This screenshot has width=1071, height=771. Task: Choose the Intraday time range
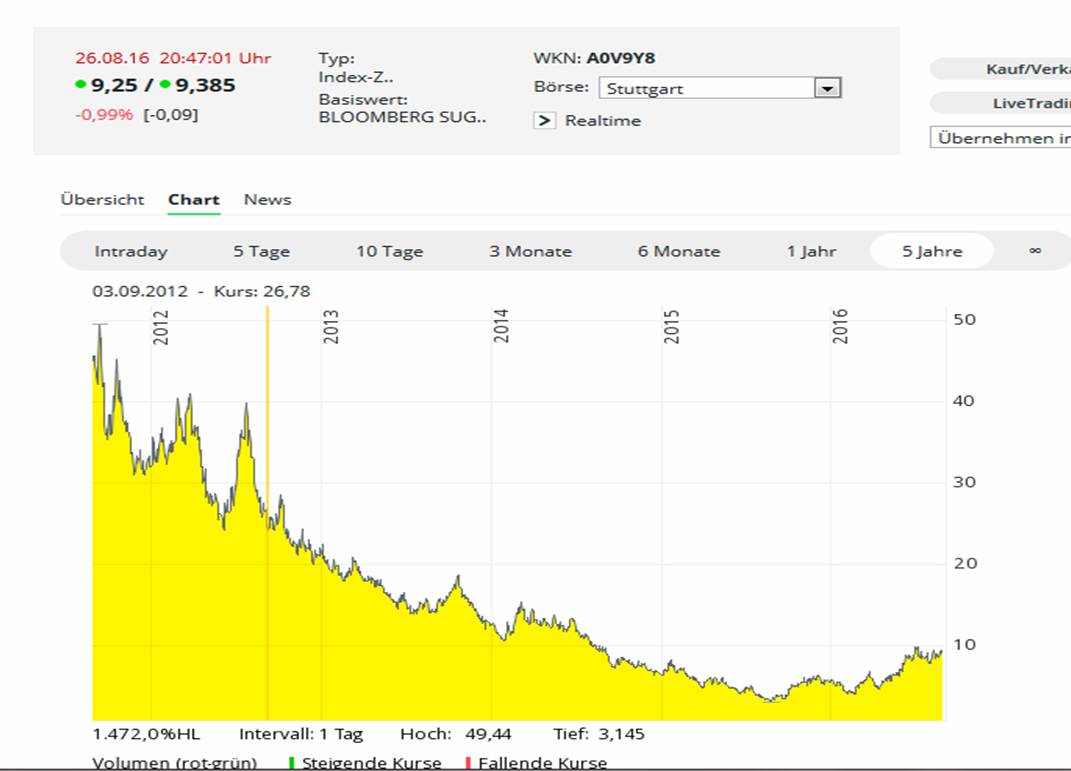point(131,251)
